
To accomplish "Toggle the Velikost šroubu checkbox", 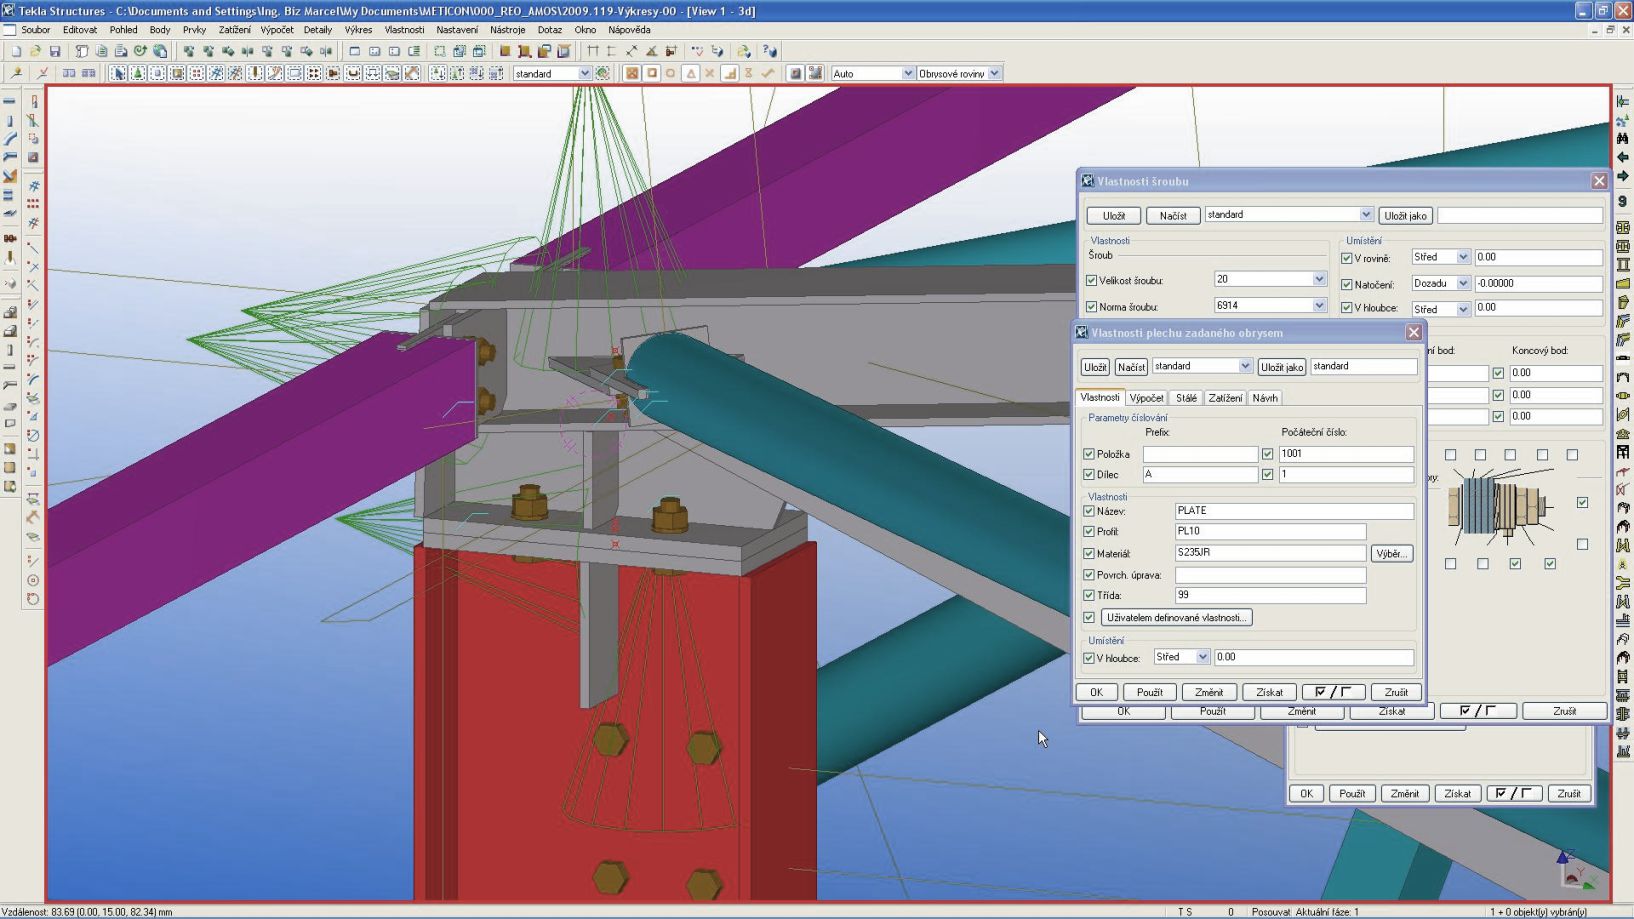I will (1092, 281).
